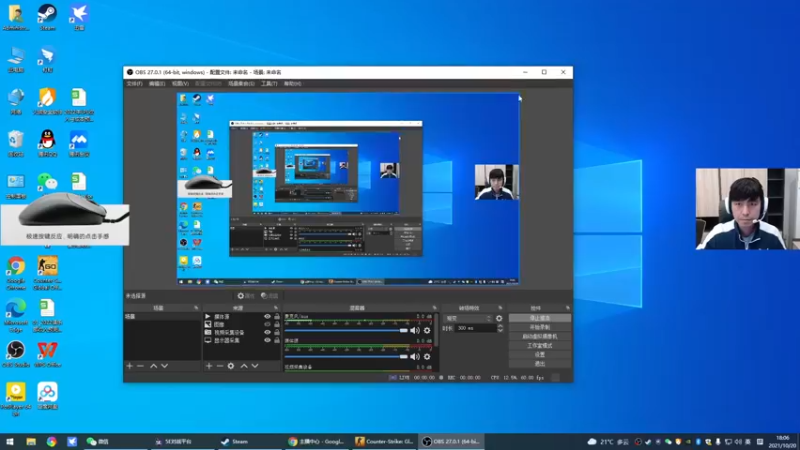The height and width of the screenshot is (450, 800).
Task: Open Google Chrome desktop shortcut
Action: coord(16,272)
